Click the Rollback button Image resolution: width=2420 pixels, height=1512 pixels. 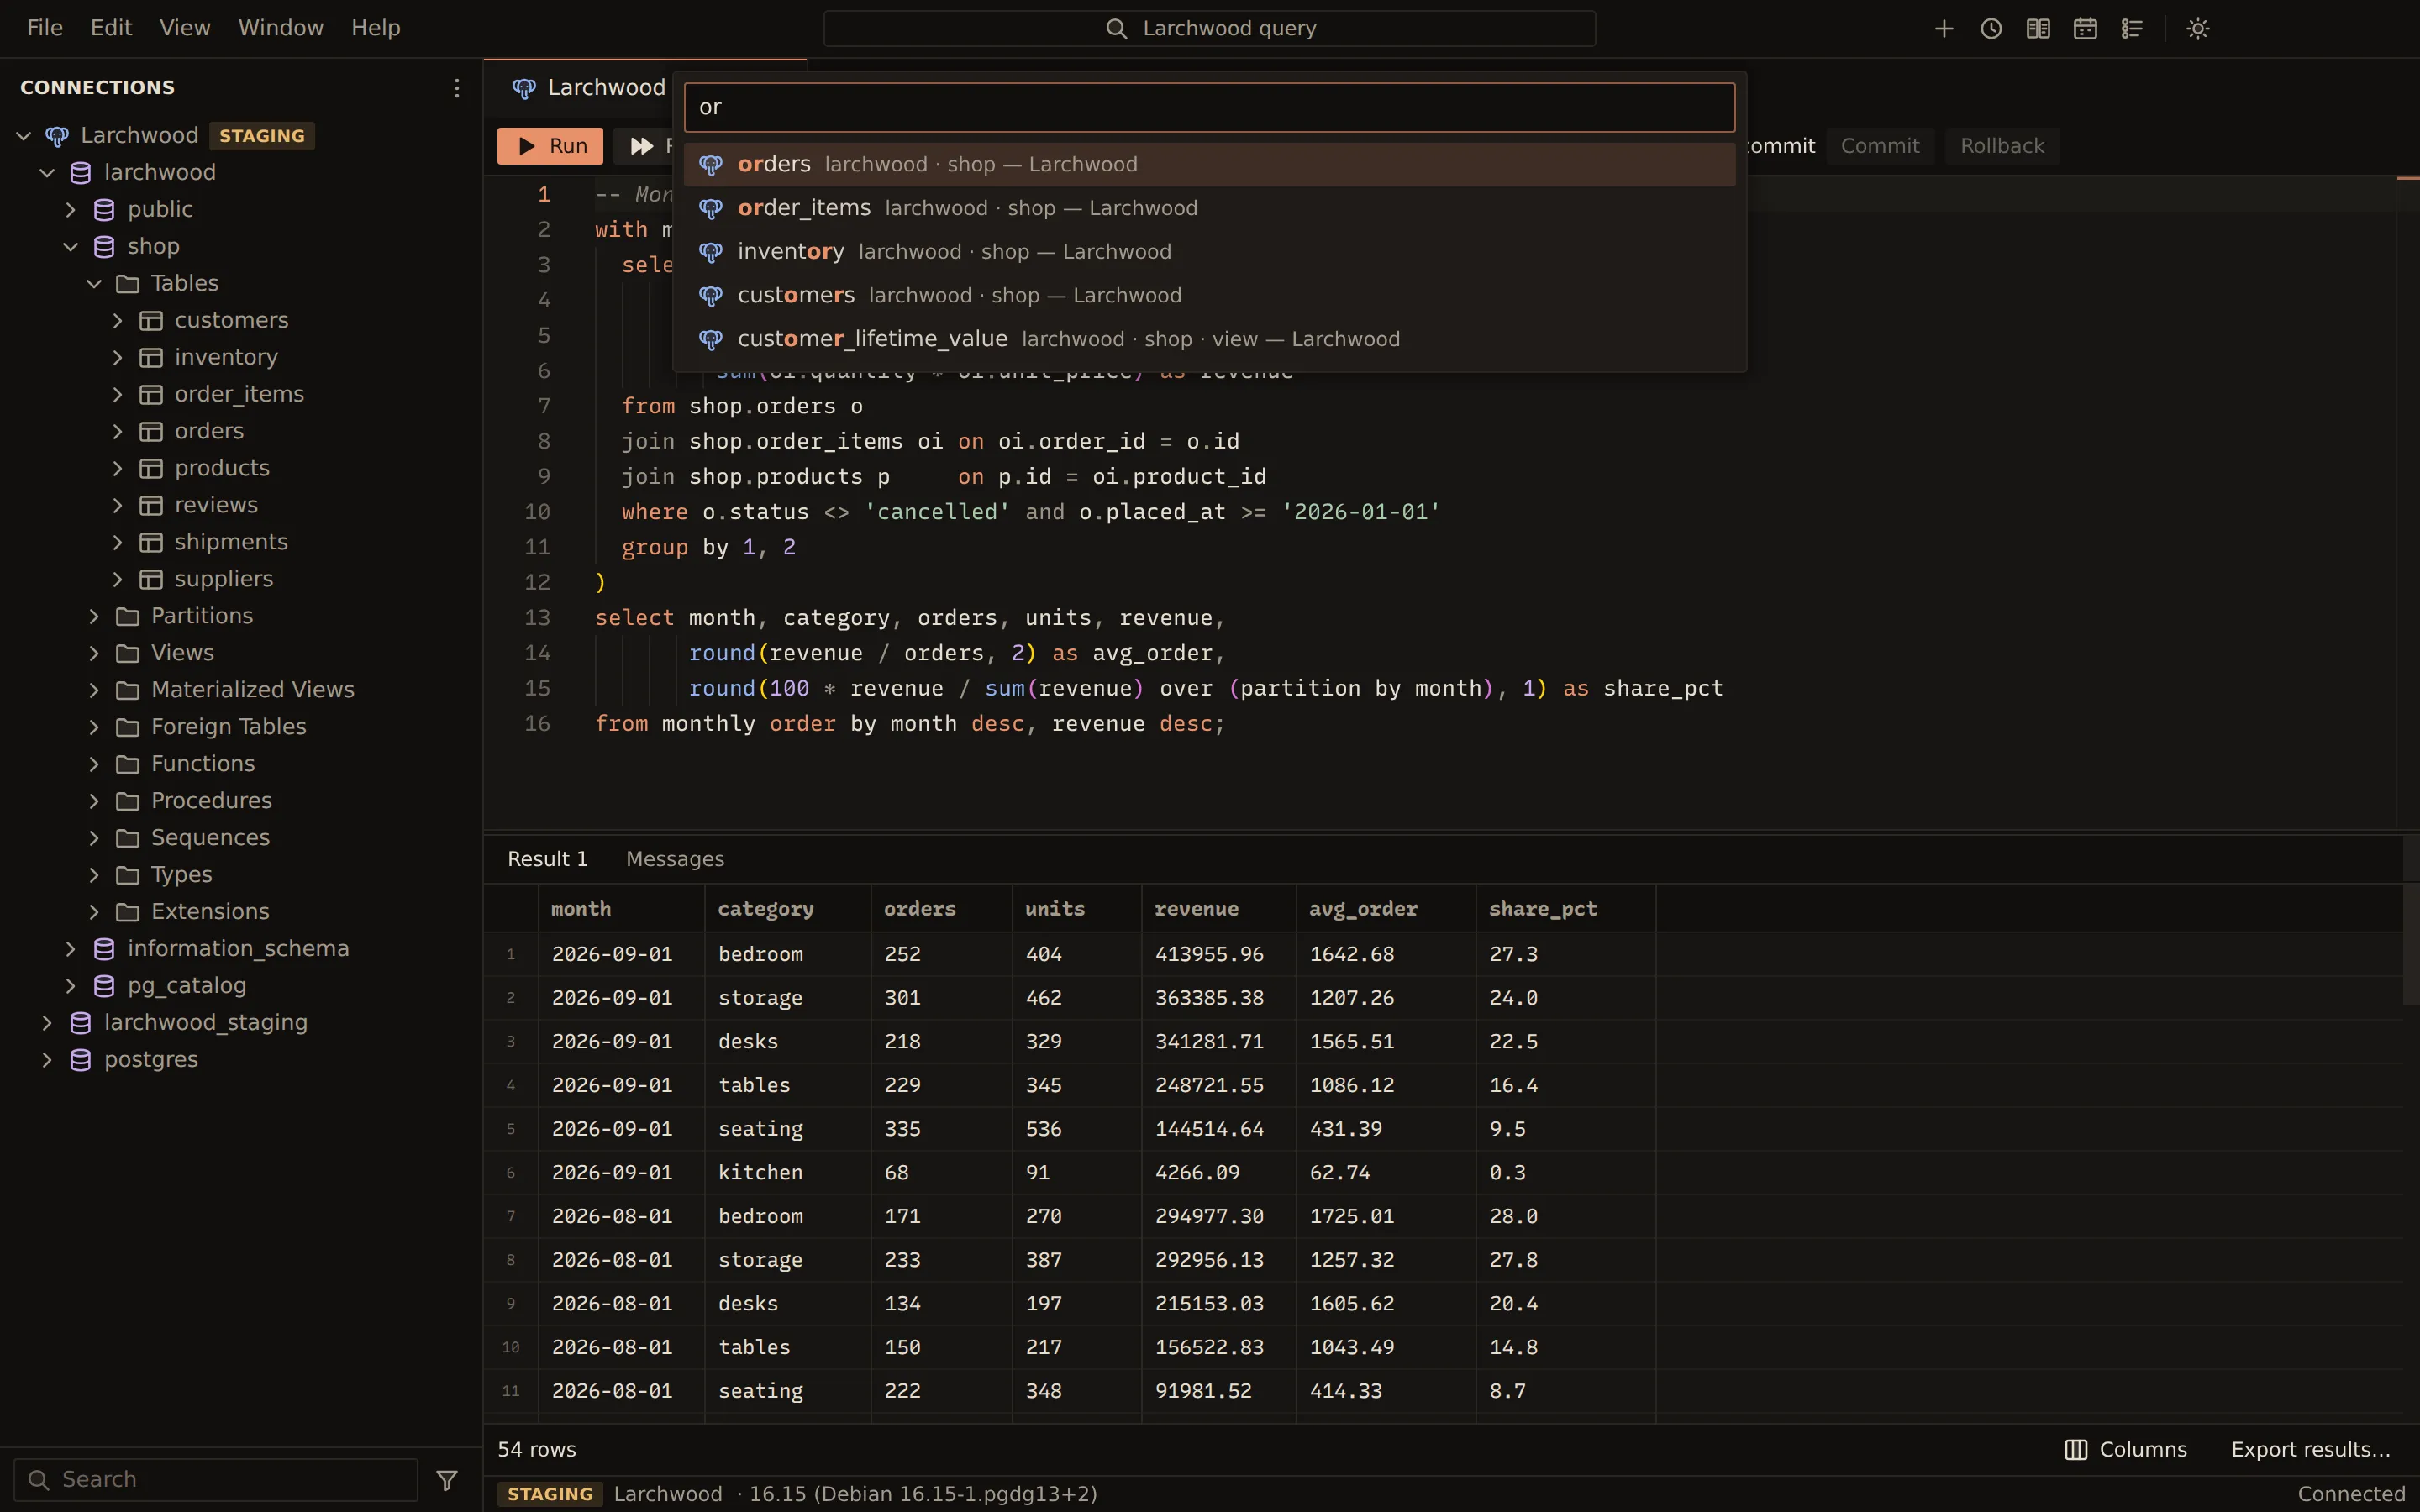(x=2002, y=146)
